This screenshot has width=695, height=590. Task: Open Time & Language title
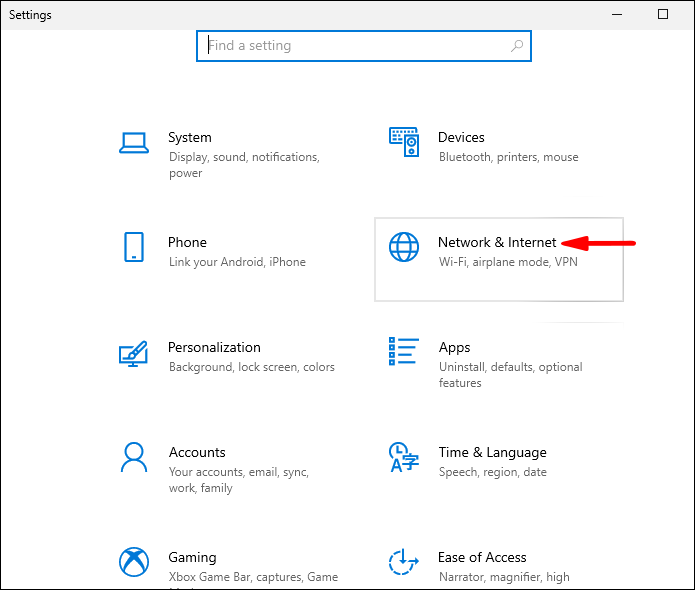pyautogui.click(x=492, y=453)
